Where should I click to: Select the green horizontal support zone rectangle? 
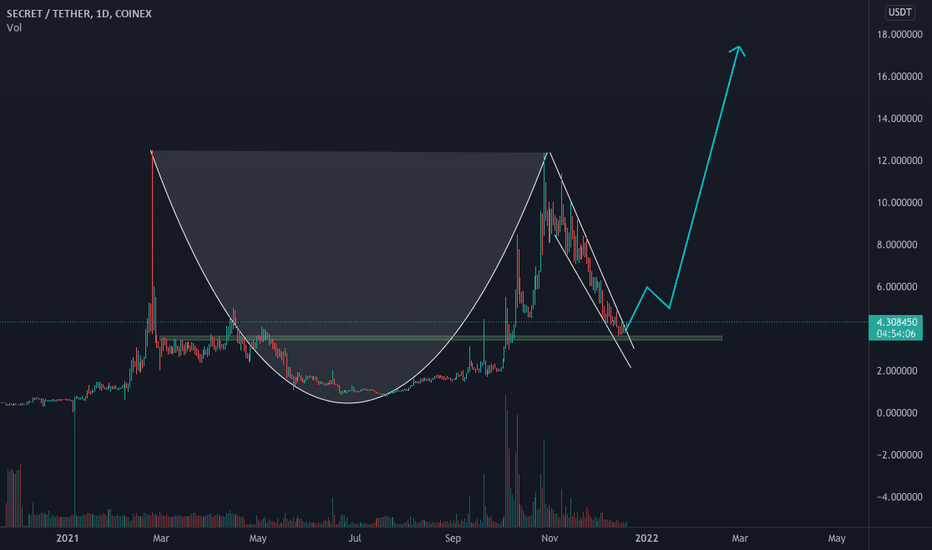pos(440,338)
